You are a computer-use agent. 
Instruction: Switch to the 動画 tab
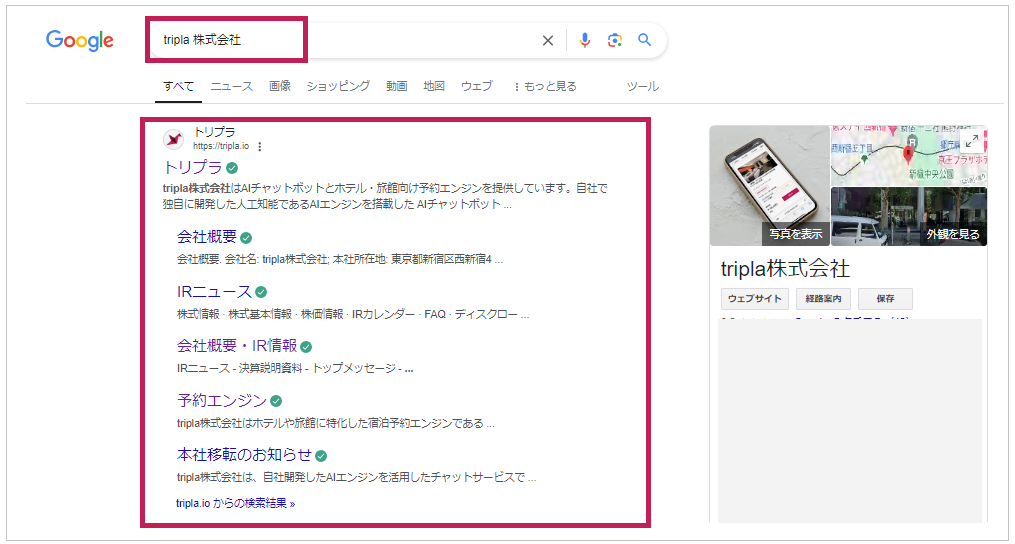point(397,86)
